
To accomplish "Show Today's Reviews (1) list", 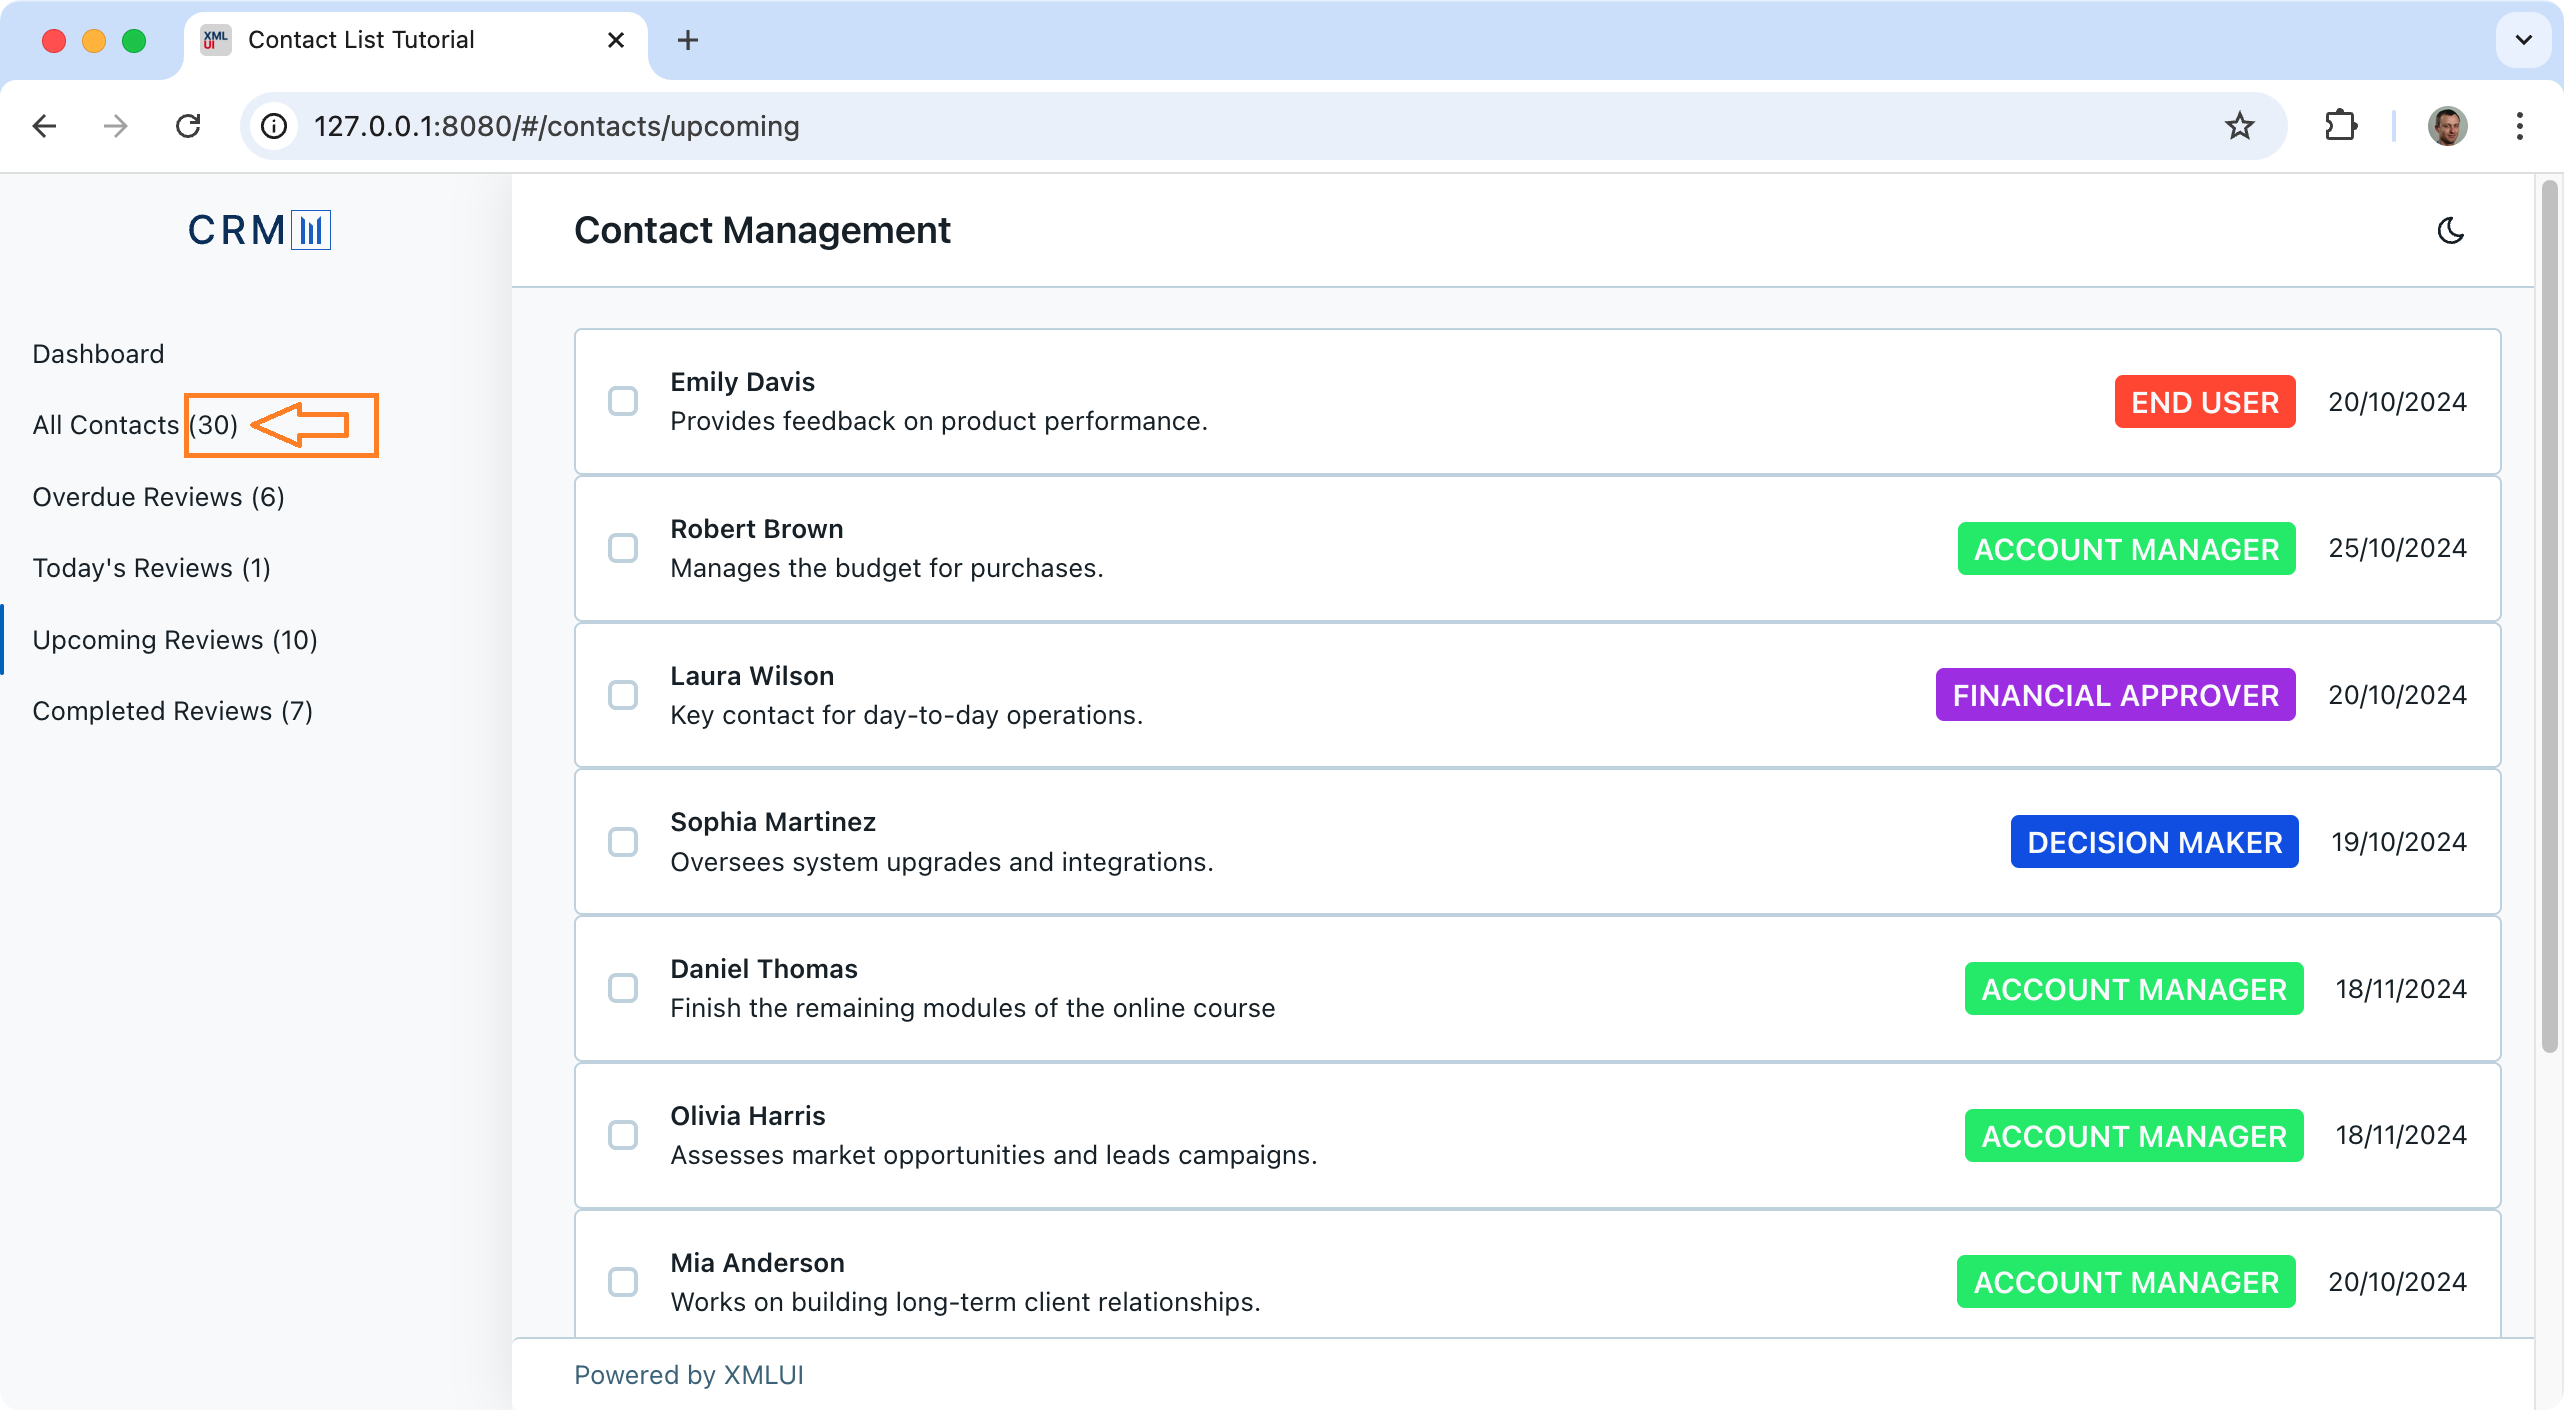I will click(151, 568).
